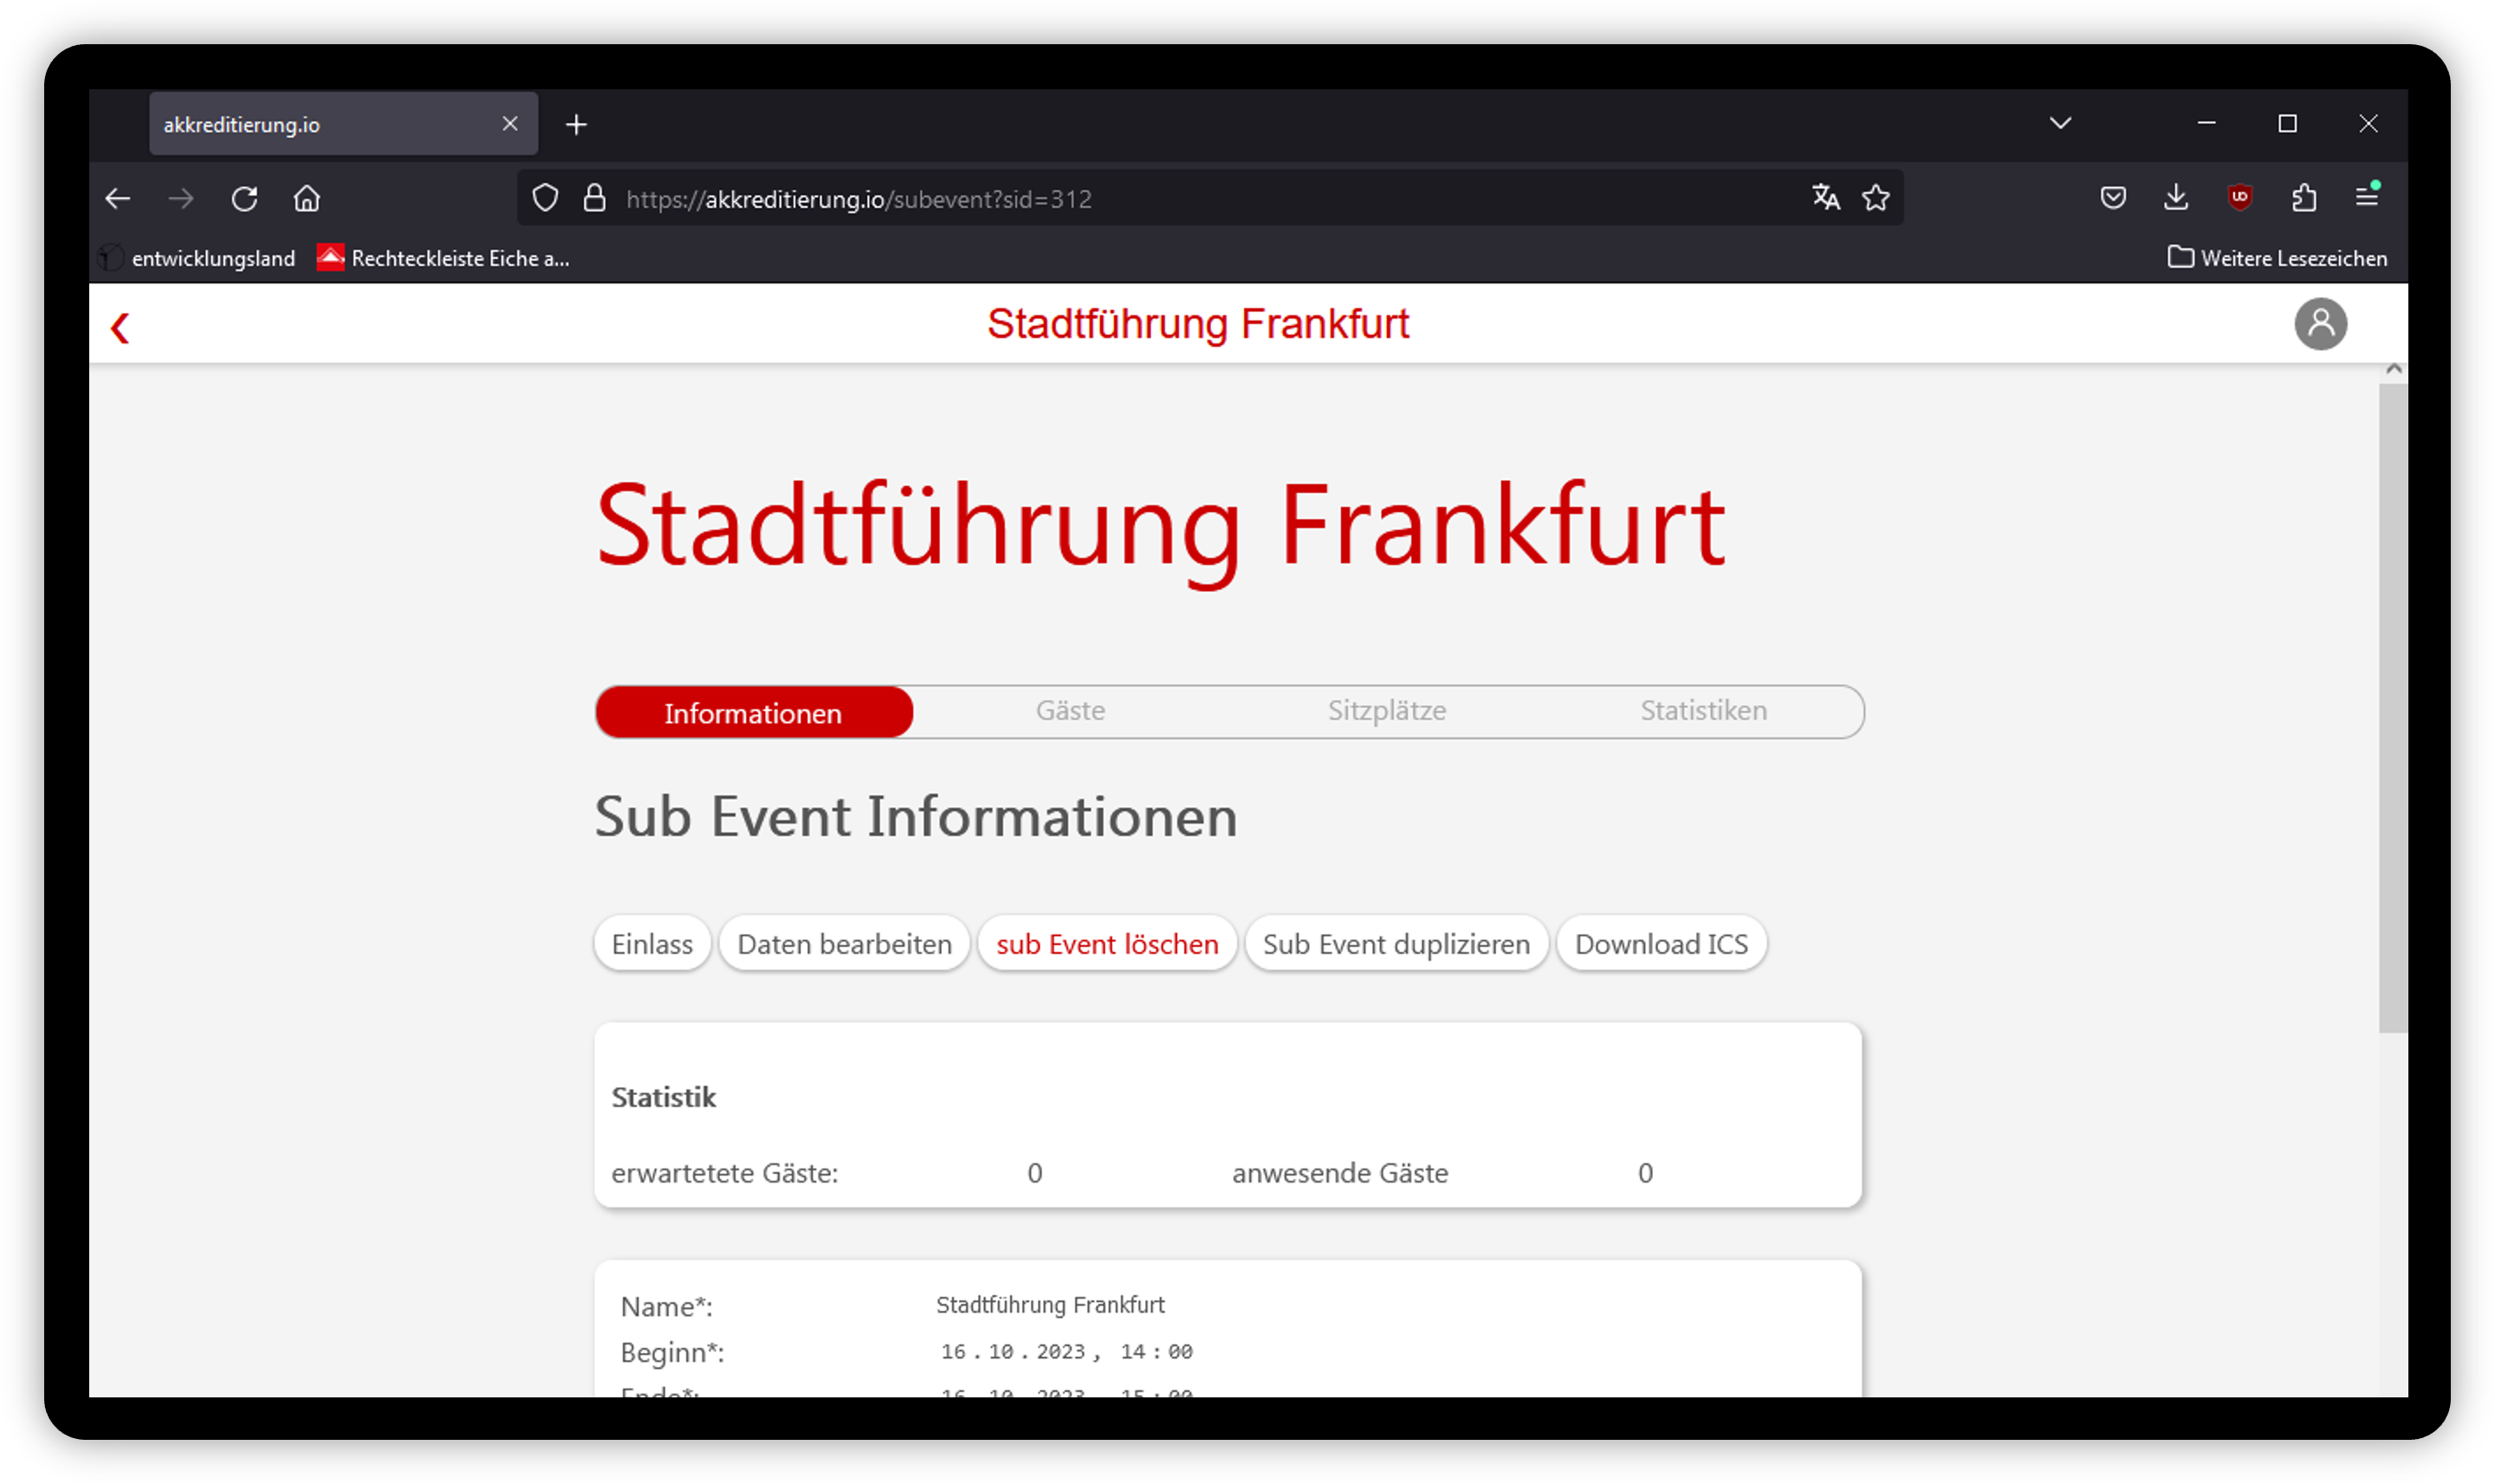This screenshot has height=1484, width=2495.
Task: Bookmark this page with the star icon
Action: click(1875, 198)
